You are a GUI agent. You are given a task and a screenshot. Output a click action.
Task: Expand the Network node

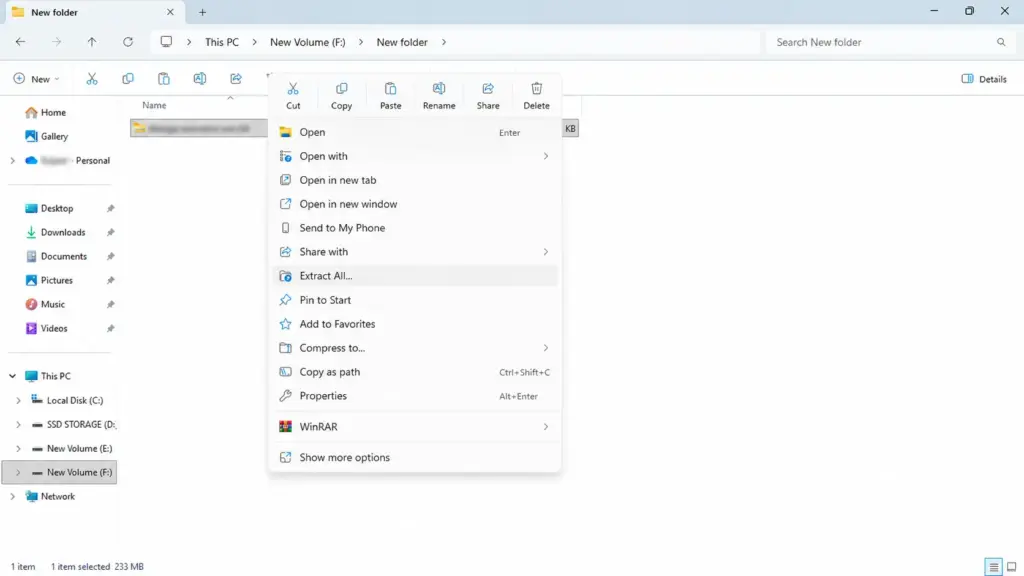(x=12, y=496)
